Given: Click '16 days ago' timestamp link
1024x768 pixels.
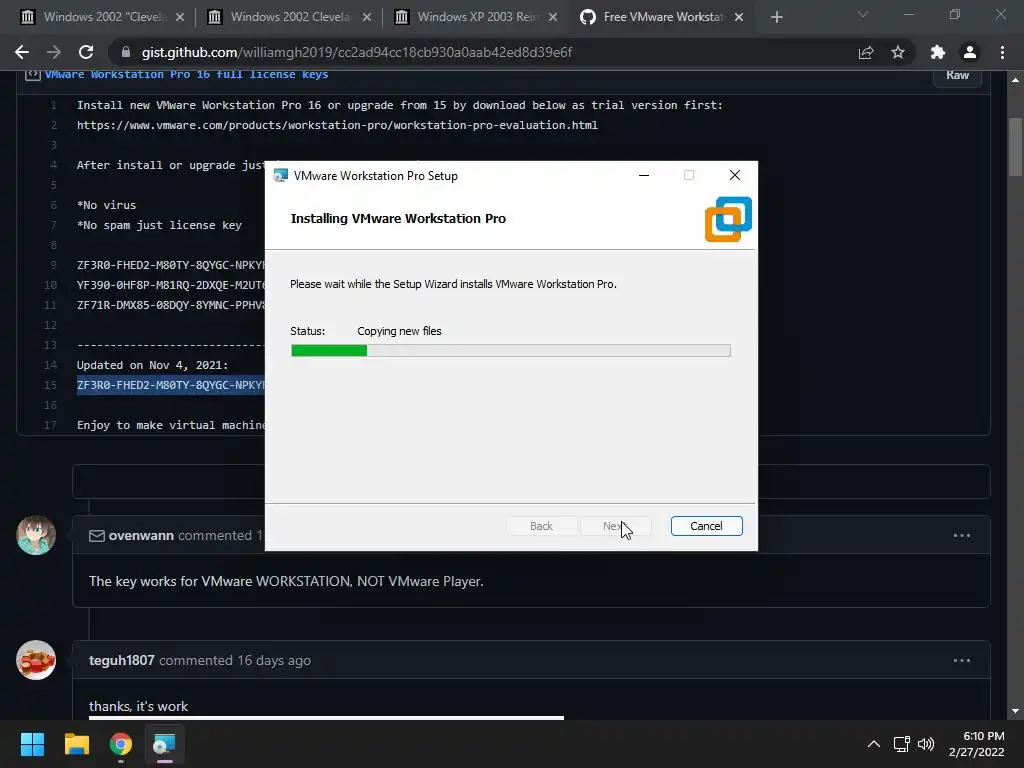Looking at the screenshot, I should 274,660.
